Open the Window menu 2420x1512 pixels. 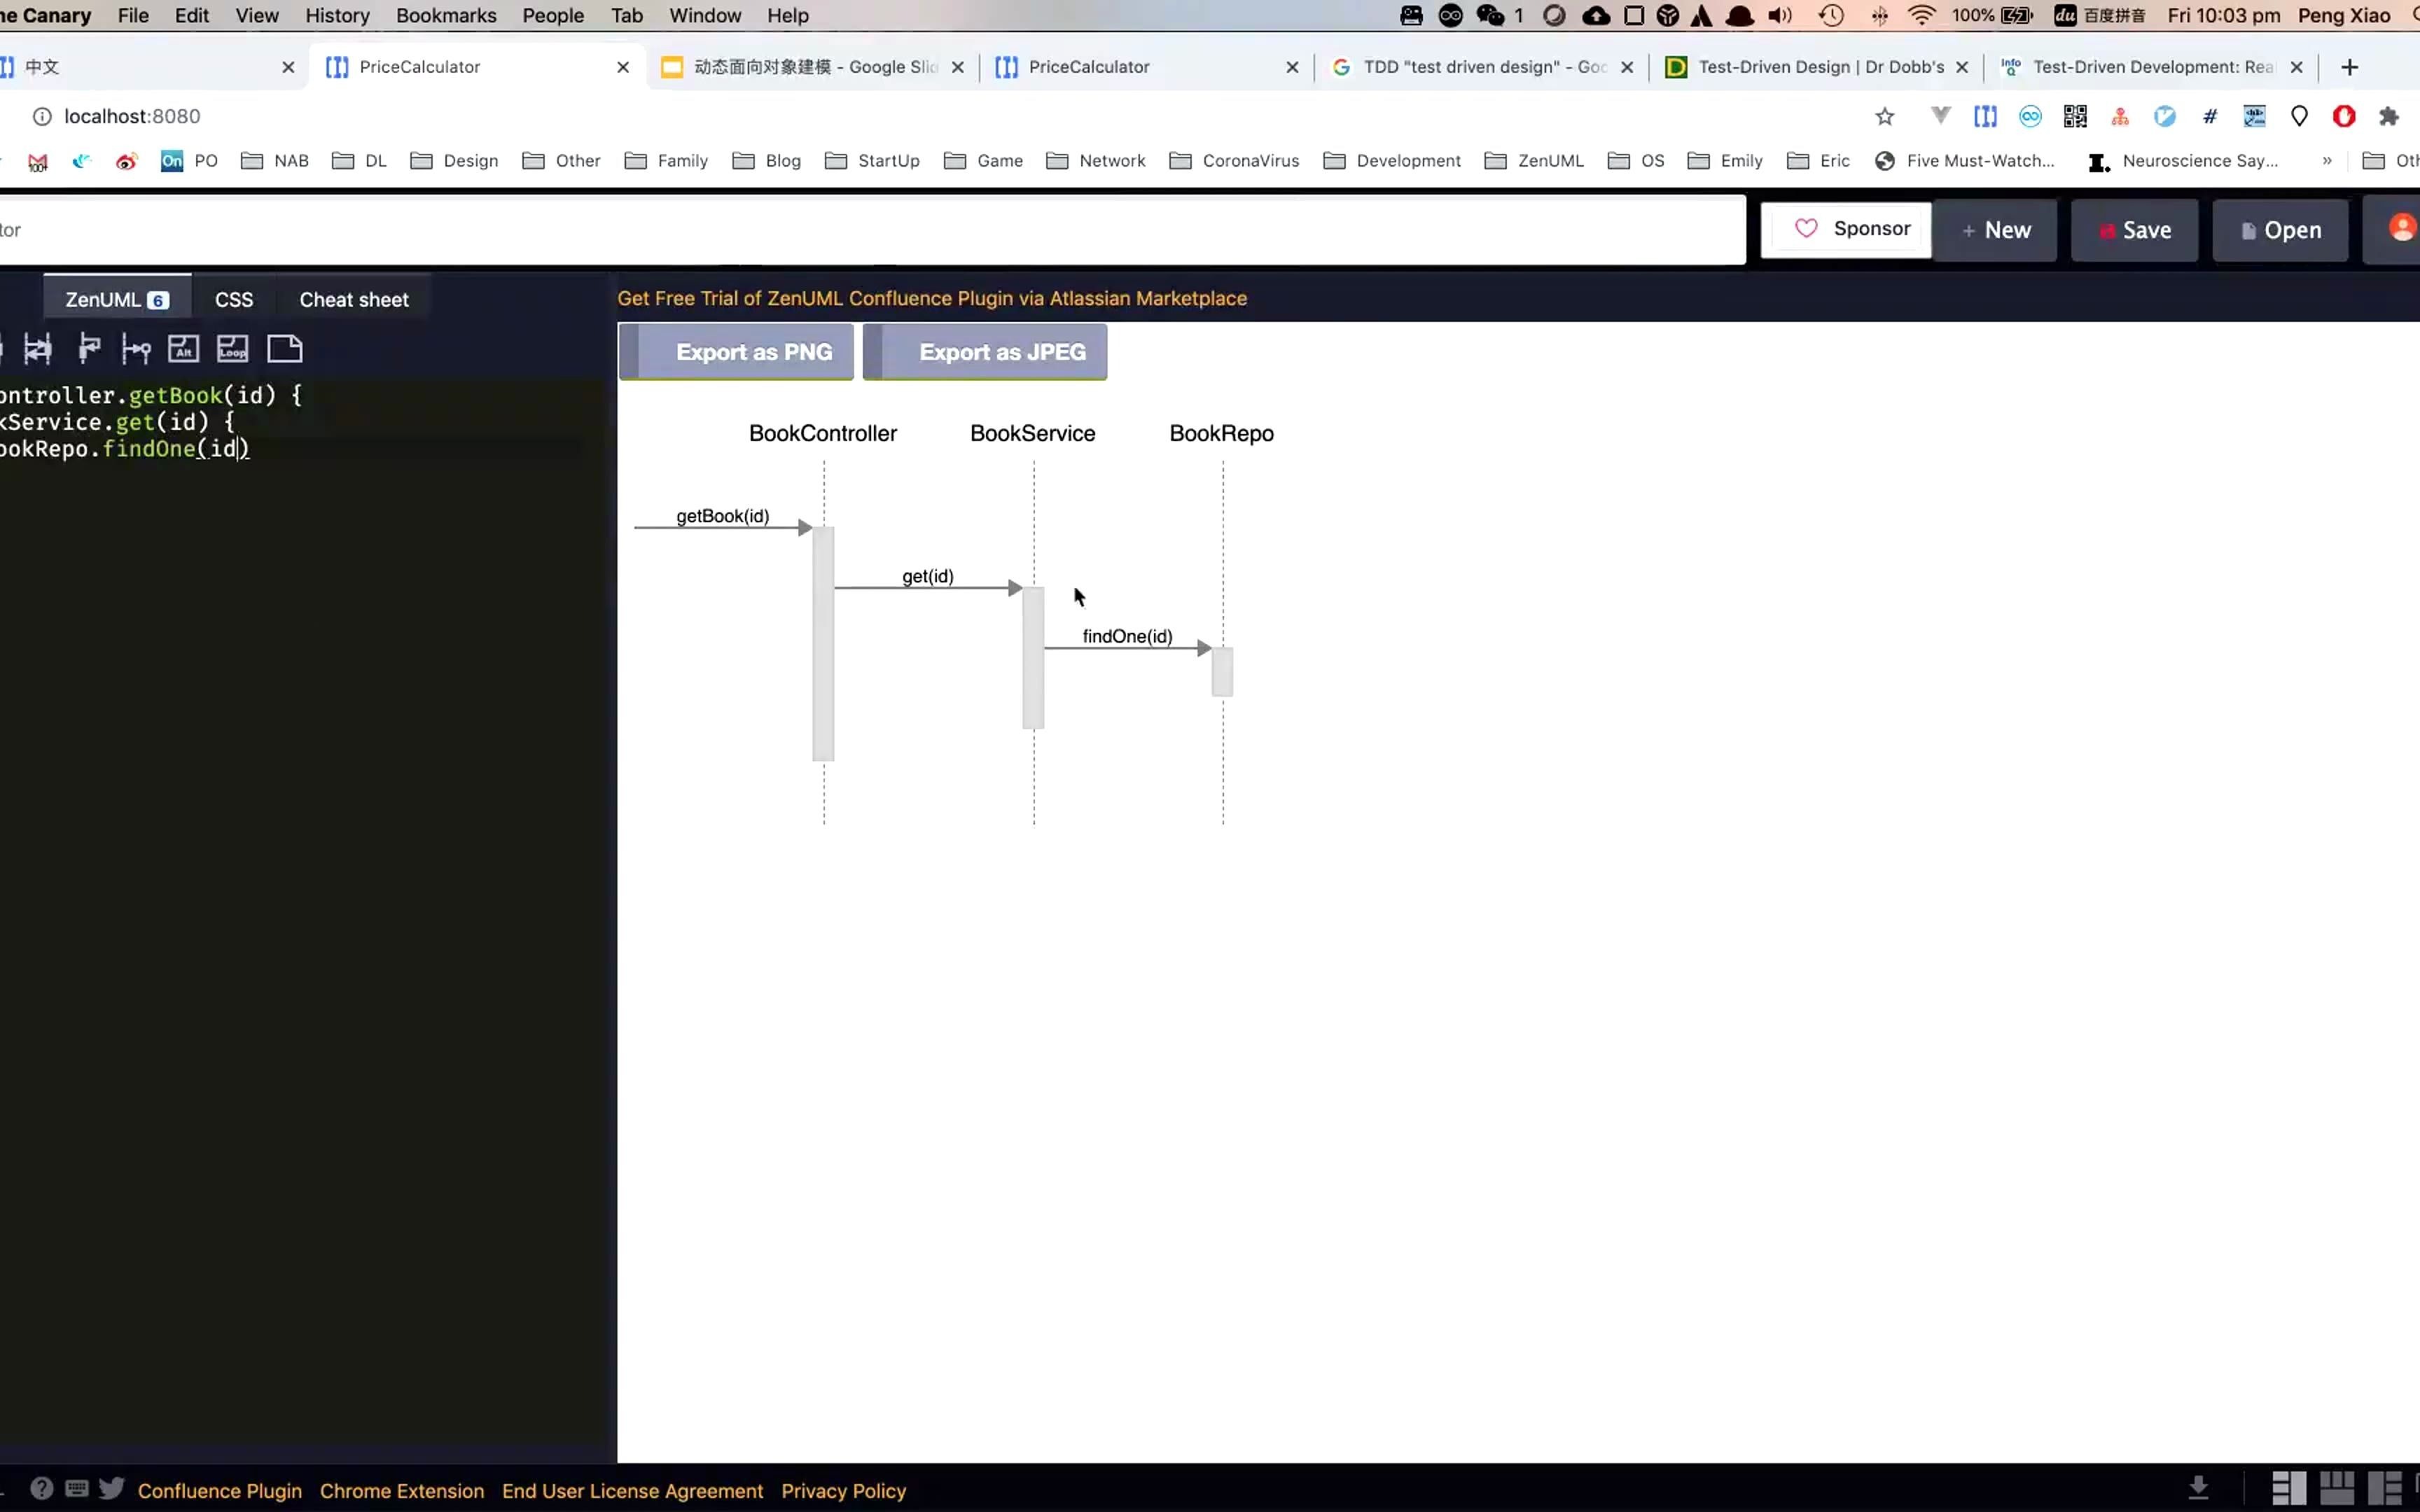point(706,15)
